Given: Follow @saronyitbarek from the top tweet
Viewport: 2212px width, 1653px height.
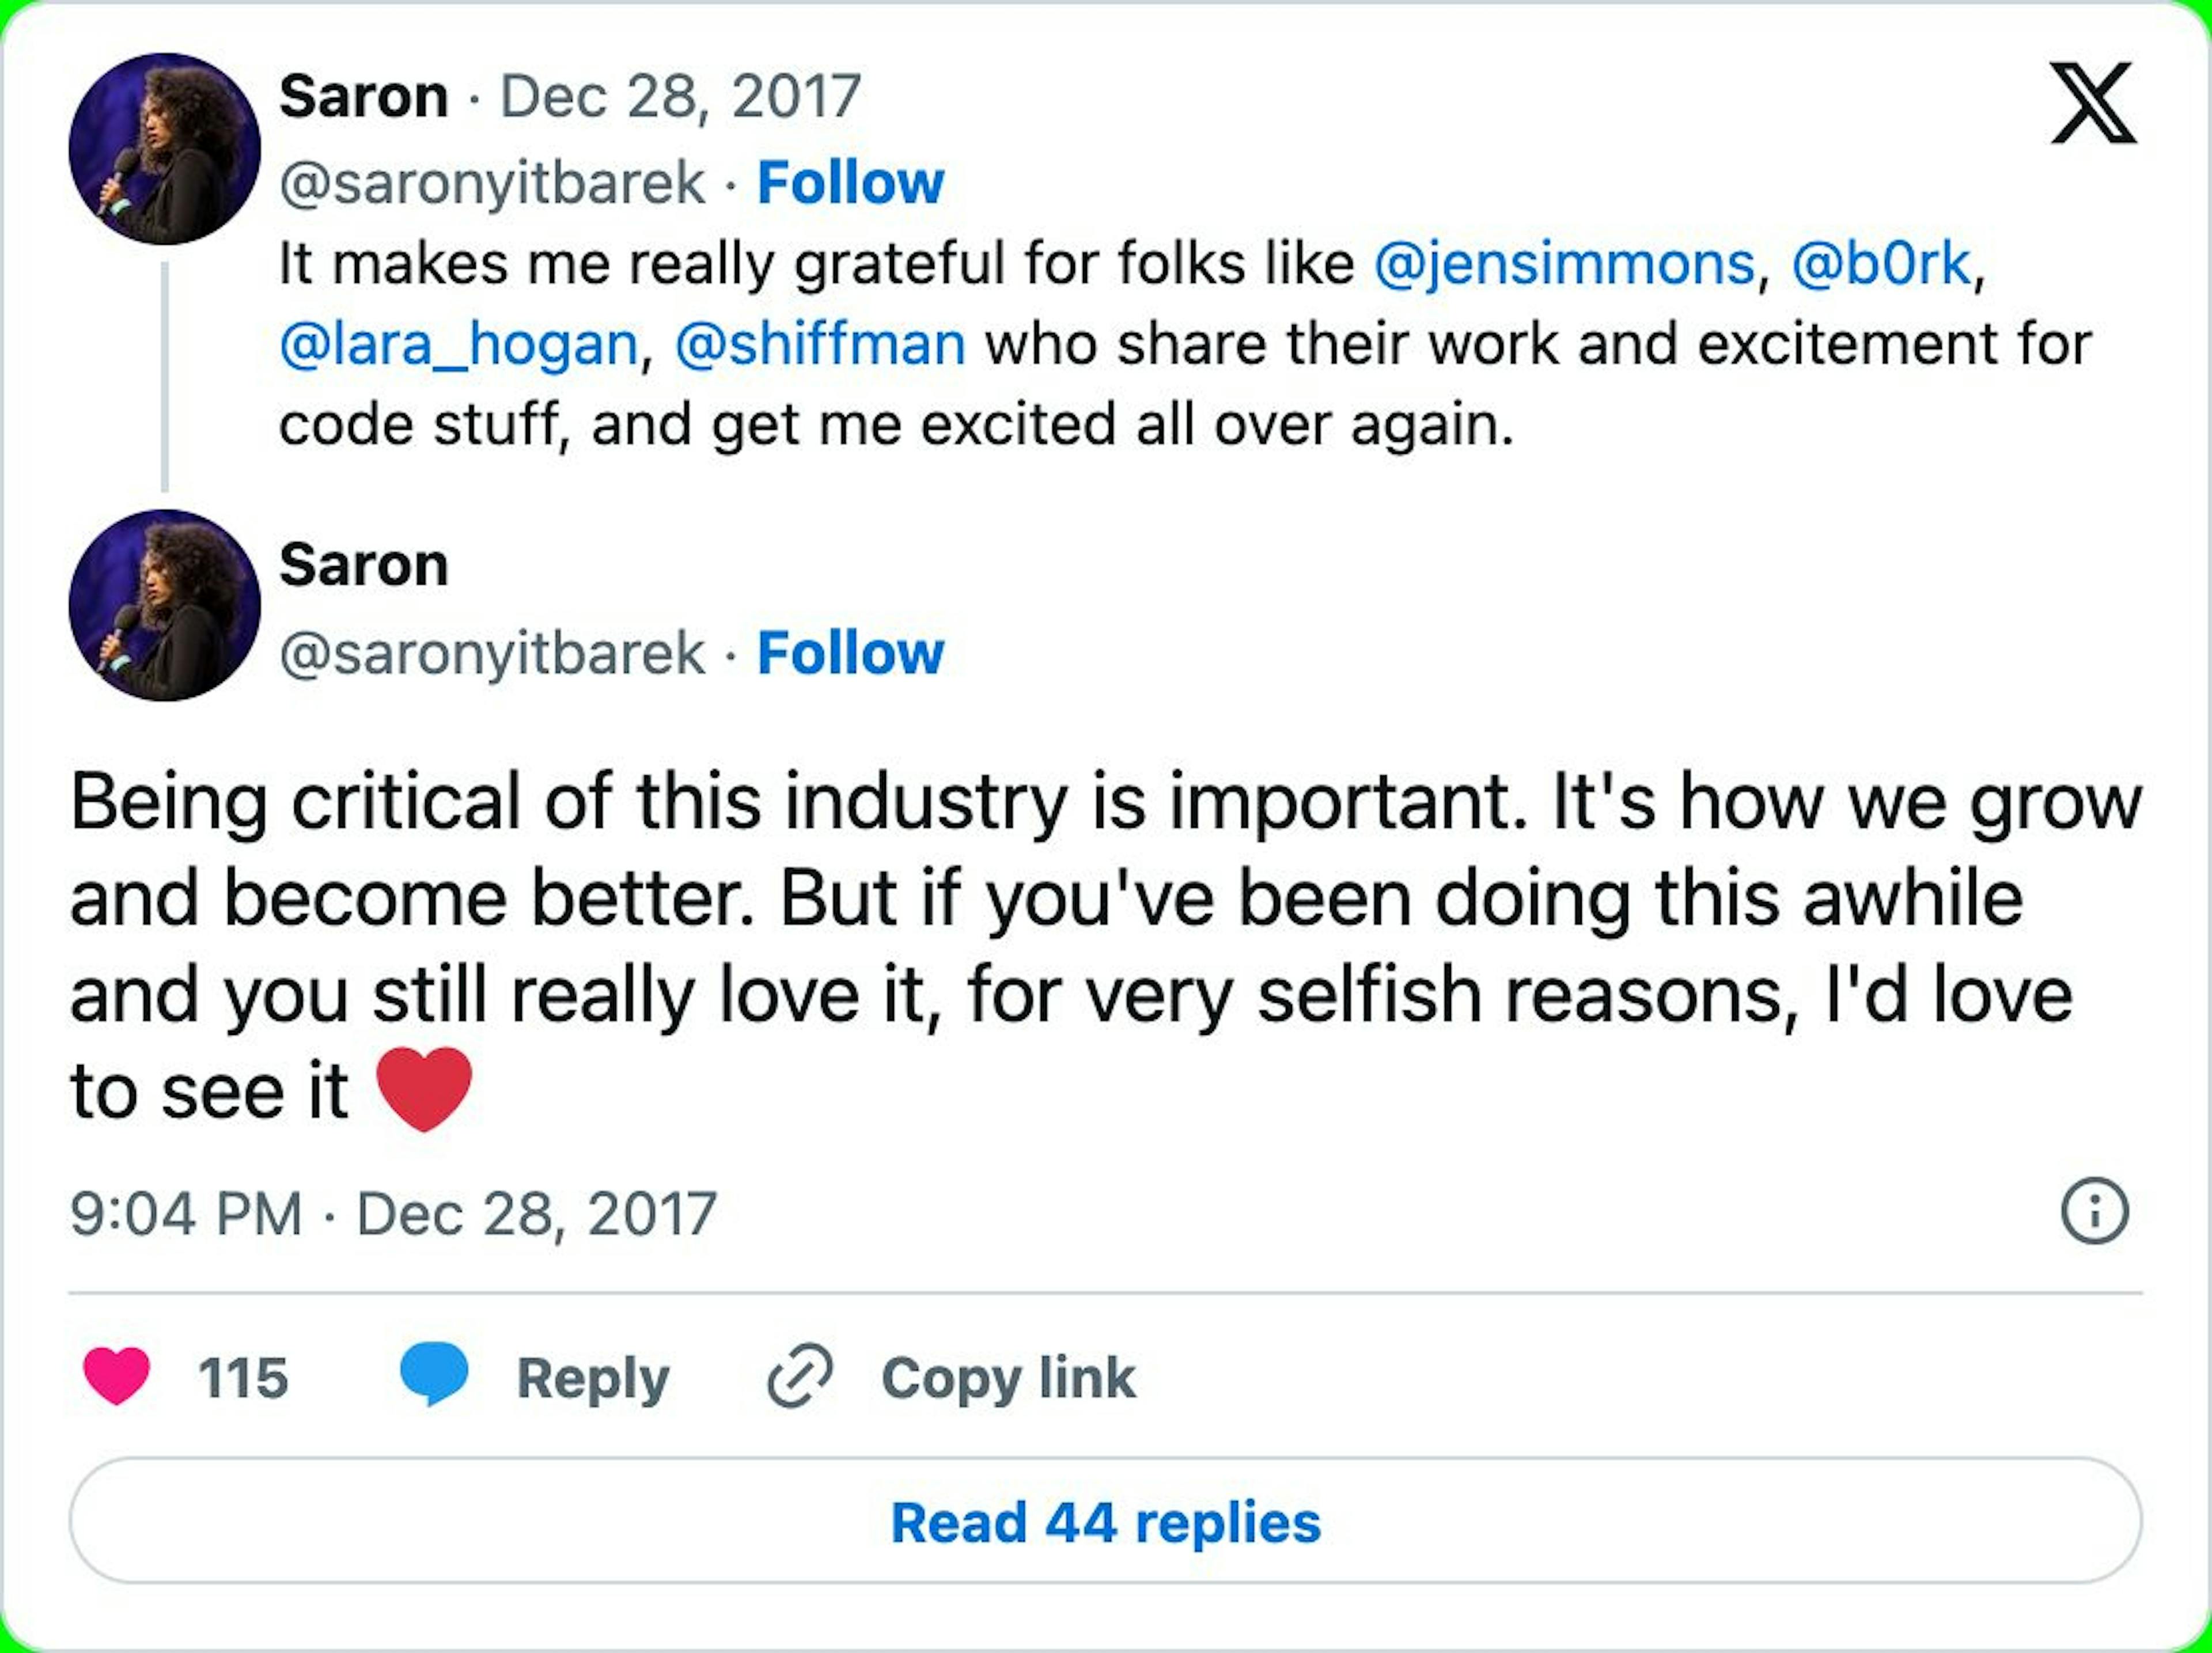Looking at the screenshot, I should pos(850,183).
